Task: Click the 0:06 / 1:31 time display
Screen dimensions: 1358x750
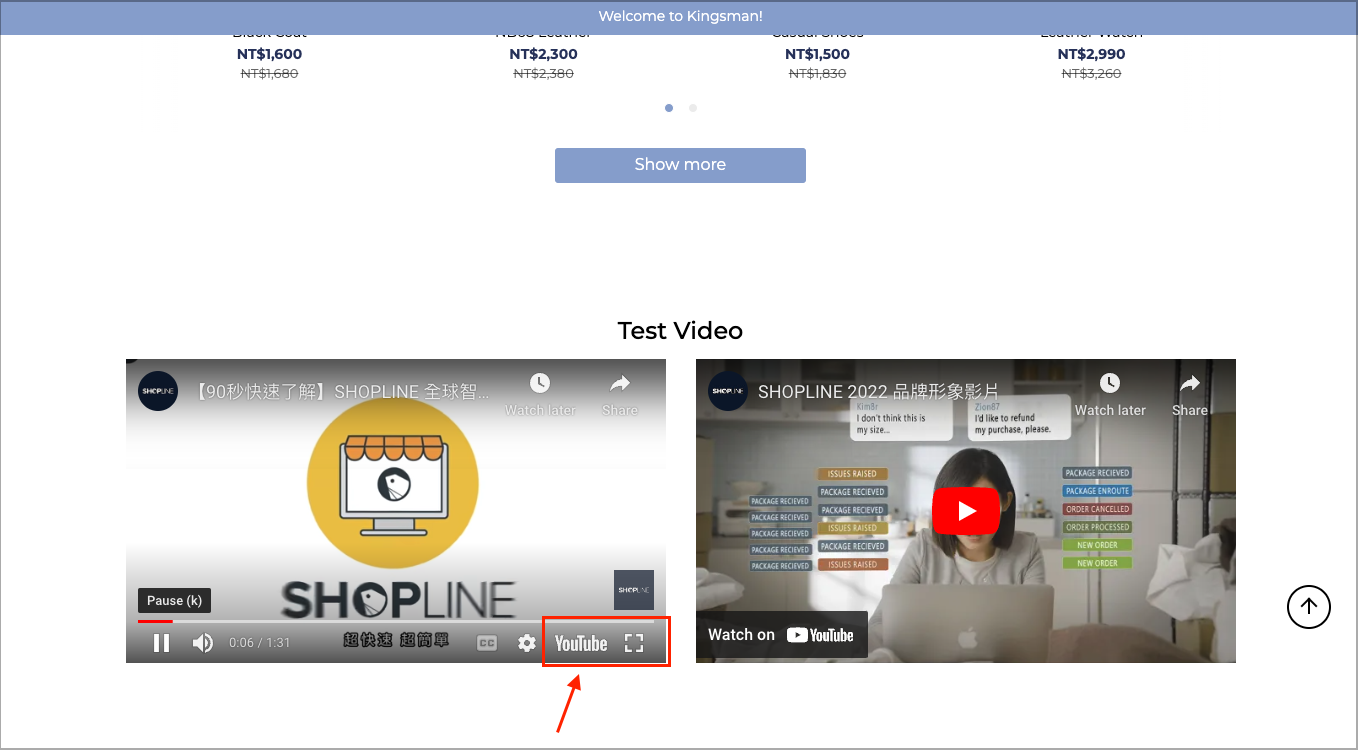Action: 259,643
